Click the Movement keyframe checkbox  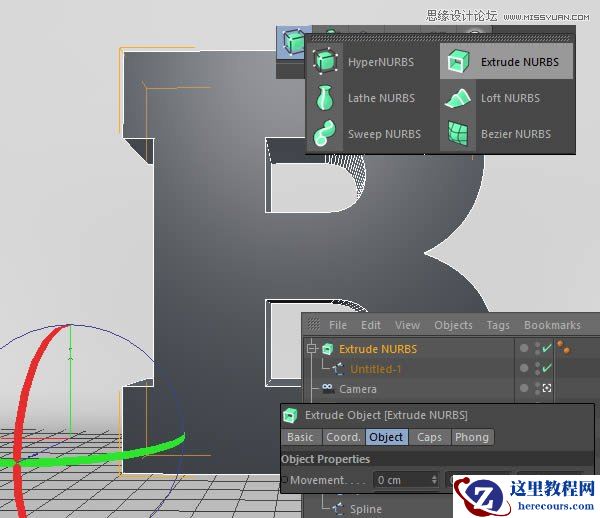coord(284,480)
